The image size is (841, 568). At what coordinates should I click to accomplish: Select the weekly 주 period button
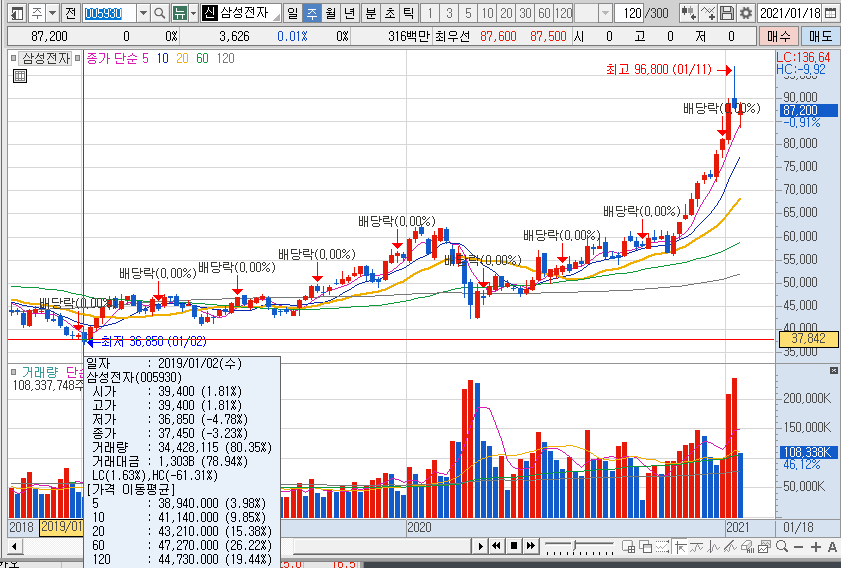point(312,13)
